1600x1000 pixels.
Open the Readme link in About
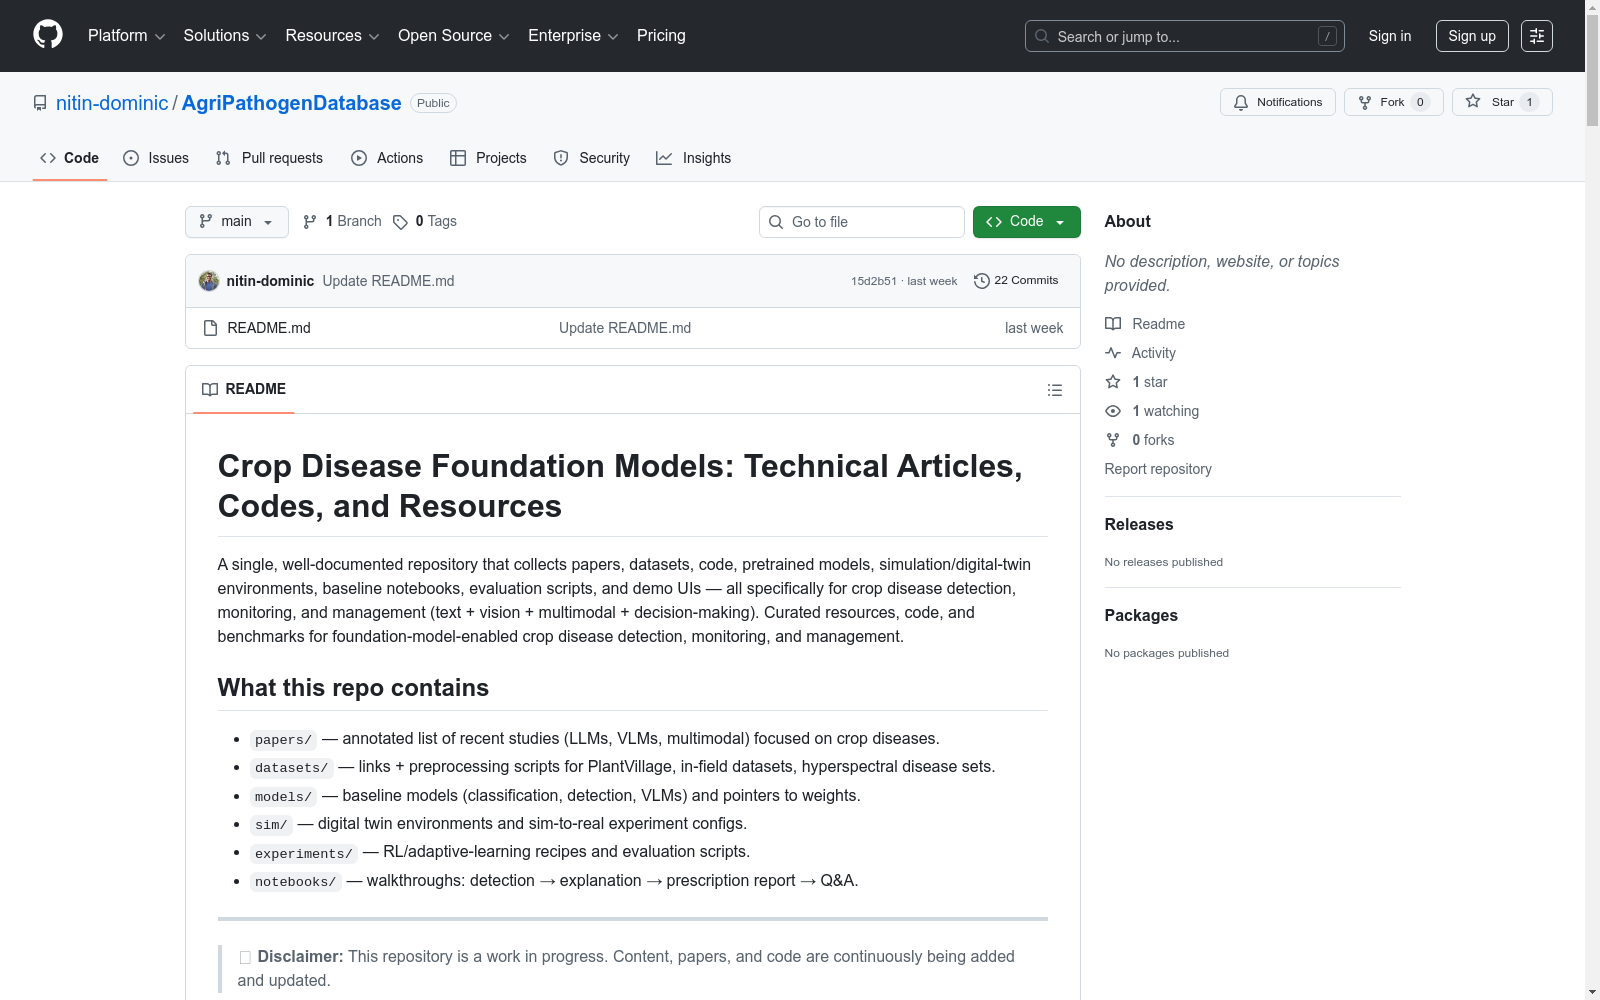click(1159, 324)
